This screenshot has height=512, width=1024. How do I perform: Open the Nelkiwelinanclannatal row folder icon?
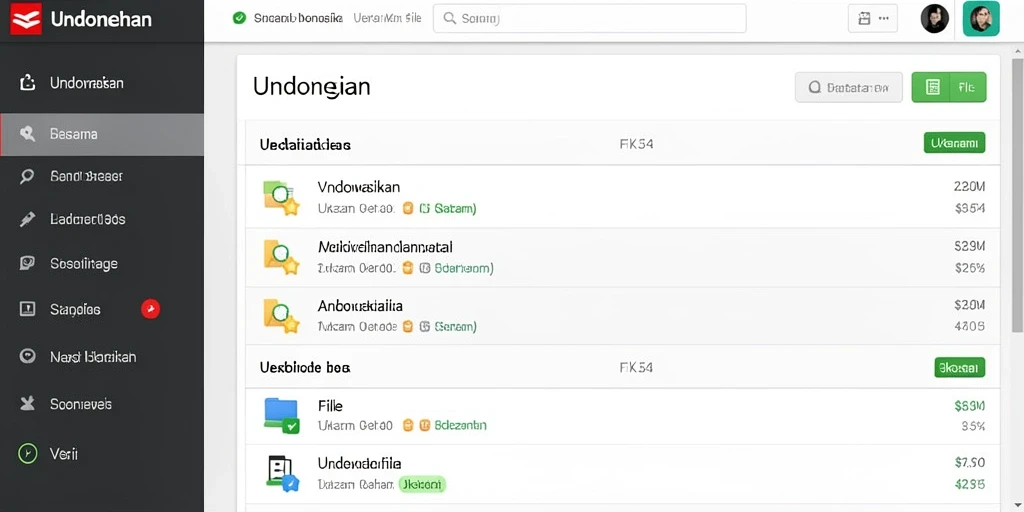point(281,257)
